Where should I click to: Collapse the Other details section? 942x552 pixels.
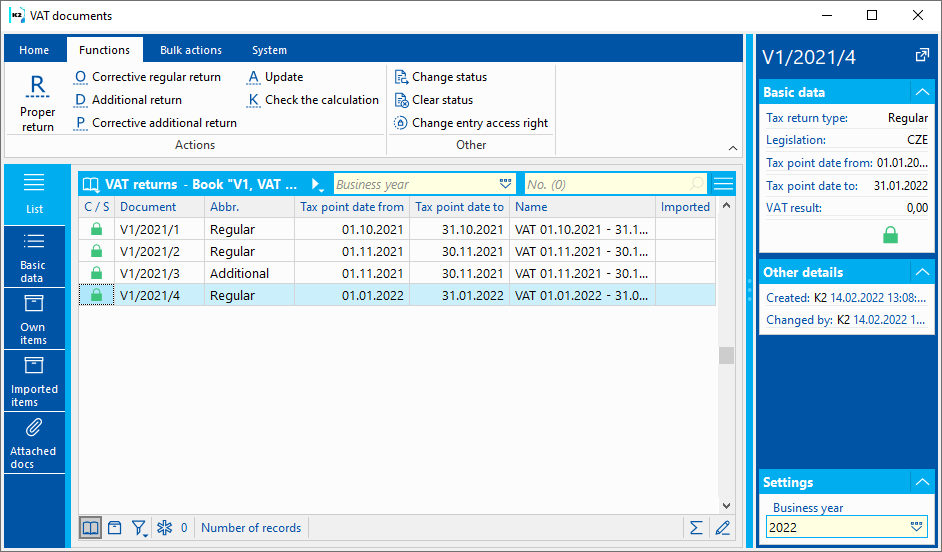tap(921, 272)
